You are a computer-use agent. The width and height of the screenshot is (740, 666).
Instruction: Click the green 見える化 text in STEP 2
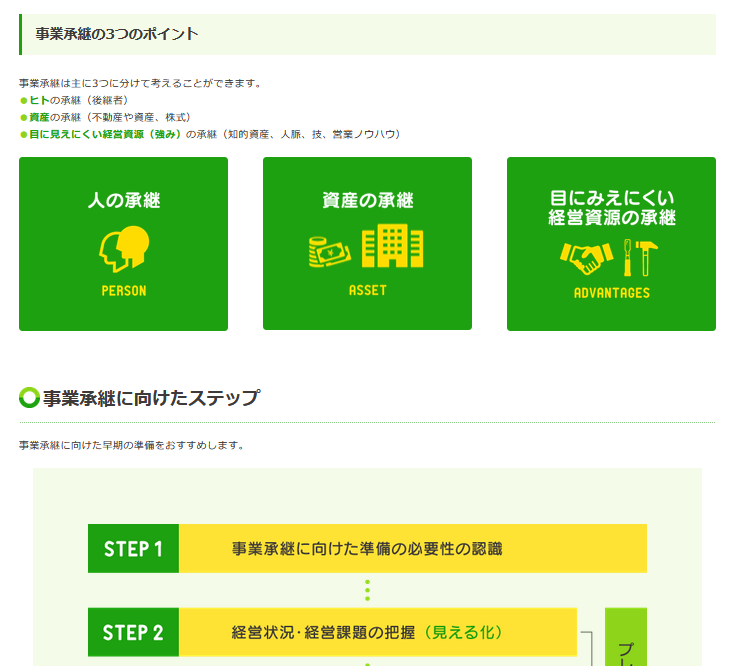pyautogui.click(x=461, y=632)
